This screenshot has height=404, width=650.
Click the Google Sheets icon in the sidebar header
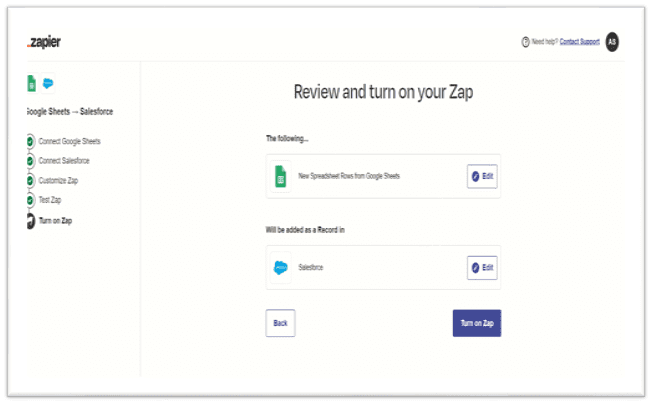(x=31, y=83)
